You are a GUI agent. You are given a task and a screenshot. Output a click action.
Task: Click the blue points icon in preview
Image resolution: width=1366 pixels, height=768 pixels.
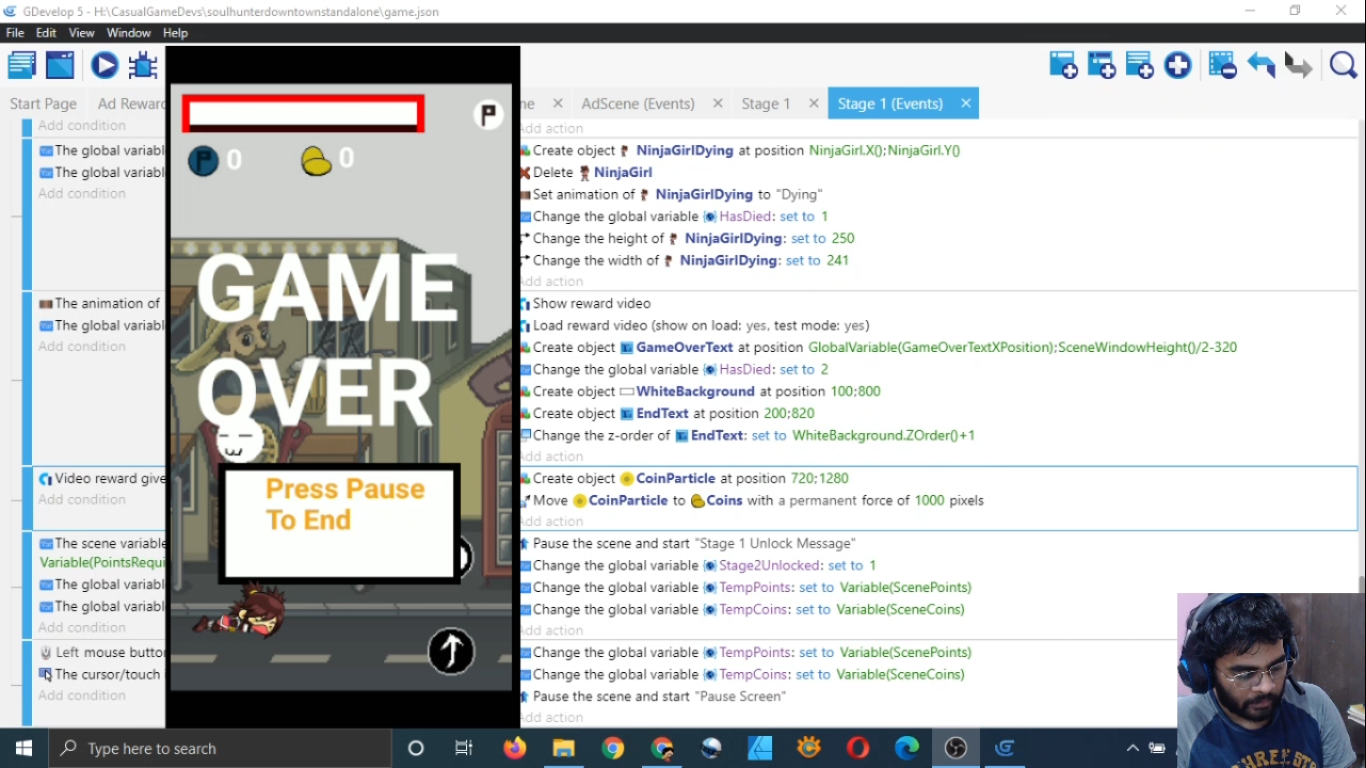tap(203, 160)
